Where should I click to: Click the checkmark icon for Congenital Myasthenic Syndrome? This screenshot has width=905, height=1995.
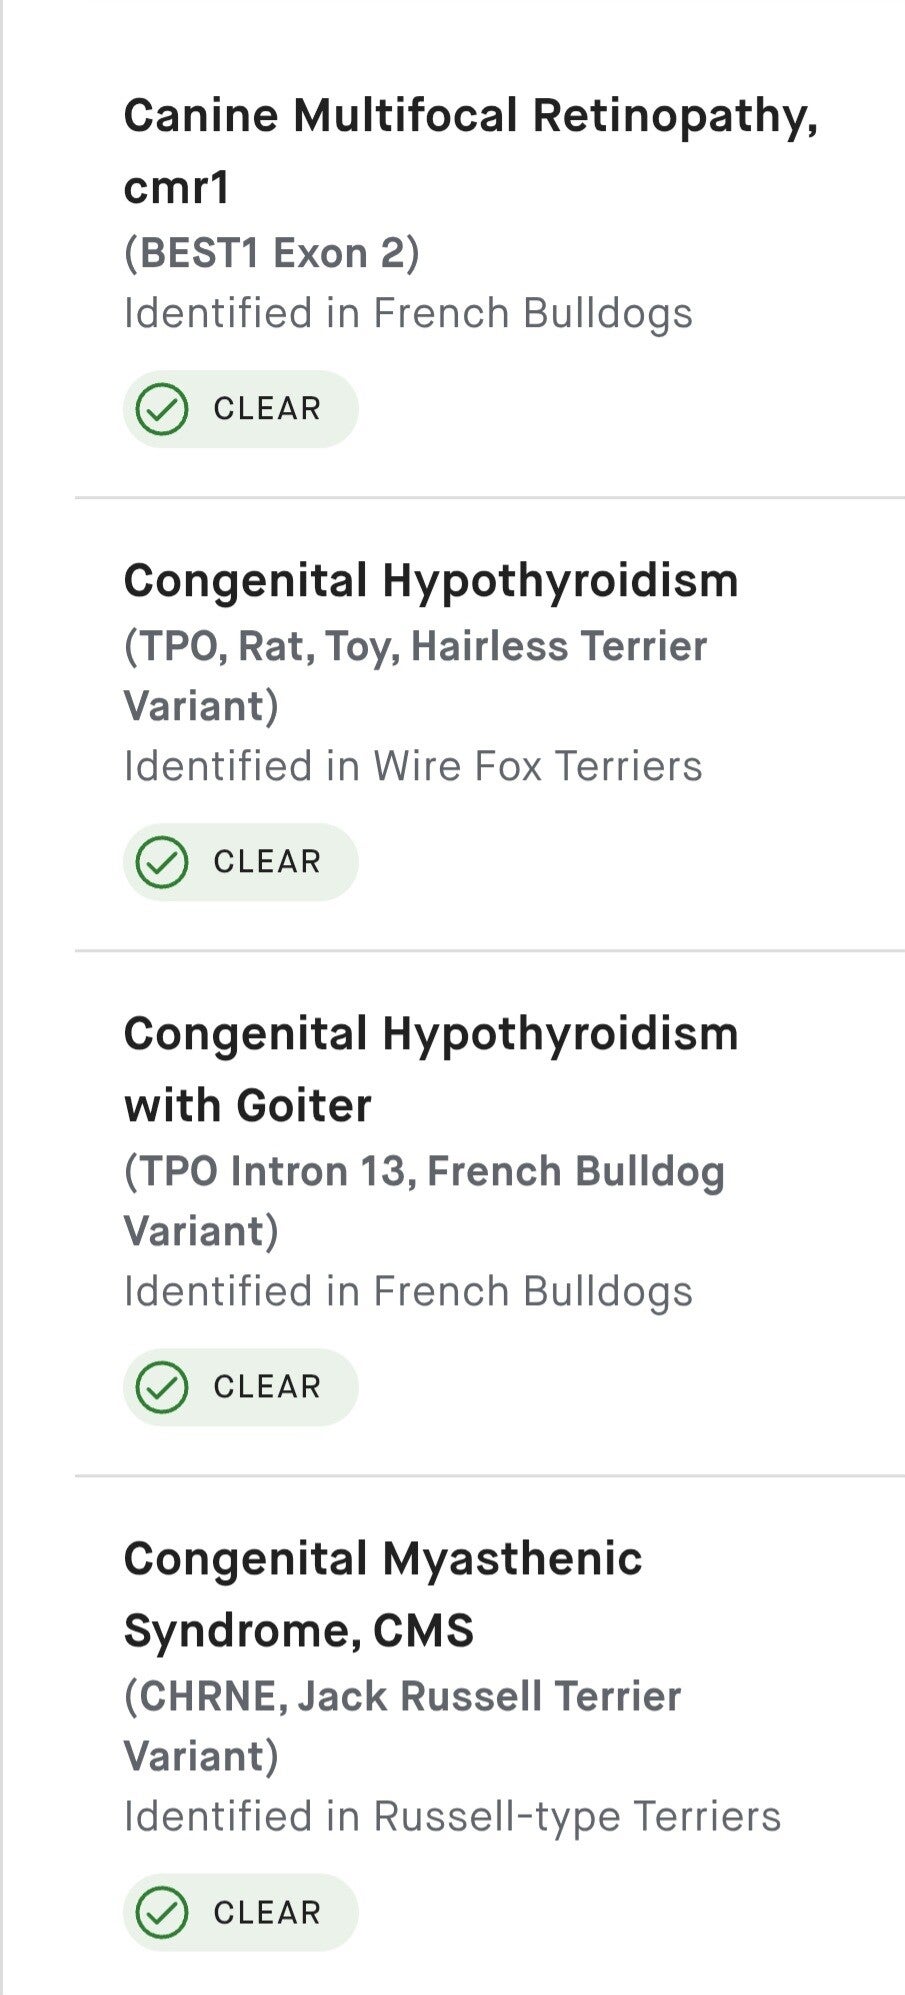coord(162,1912)
